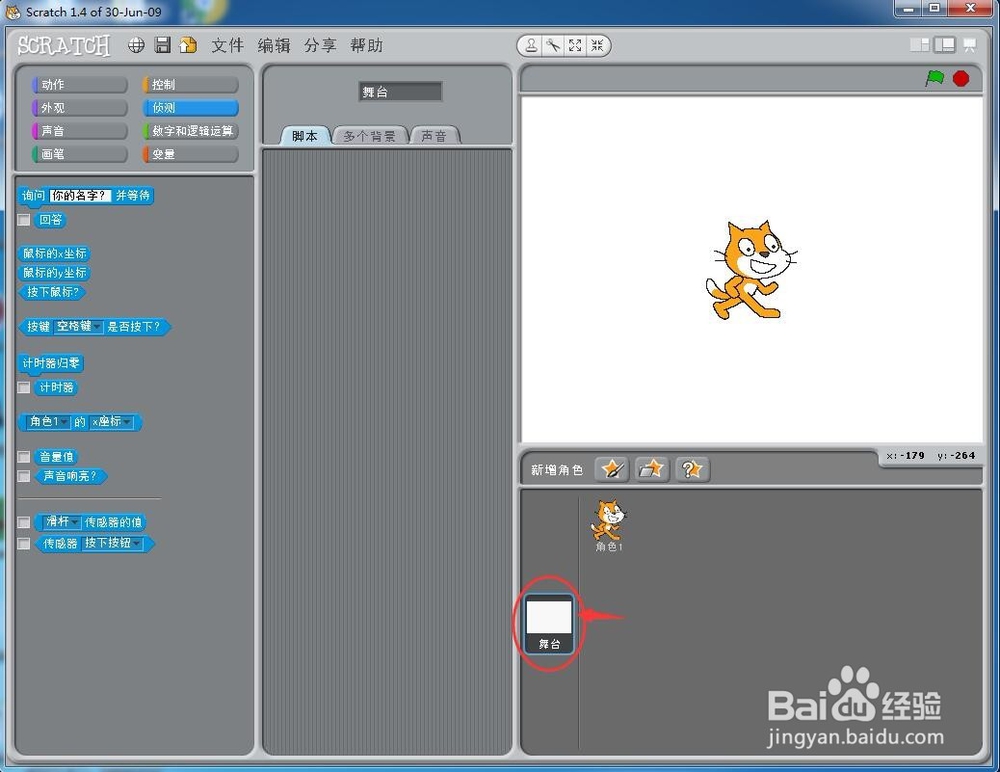Click the green flag to start
This screenshot has height=772, width=1000.
tap(934, 78)
